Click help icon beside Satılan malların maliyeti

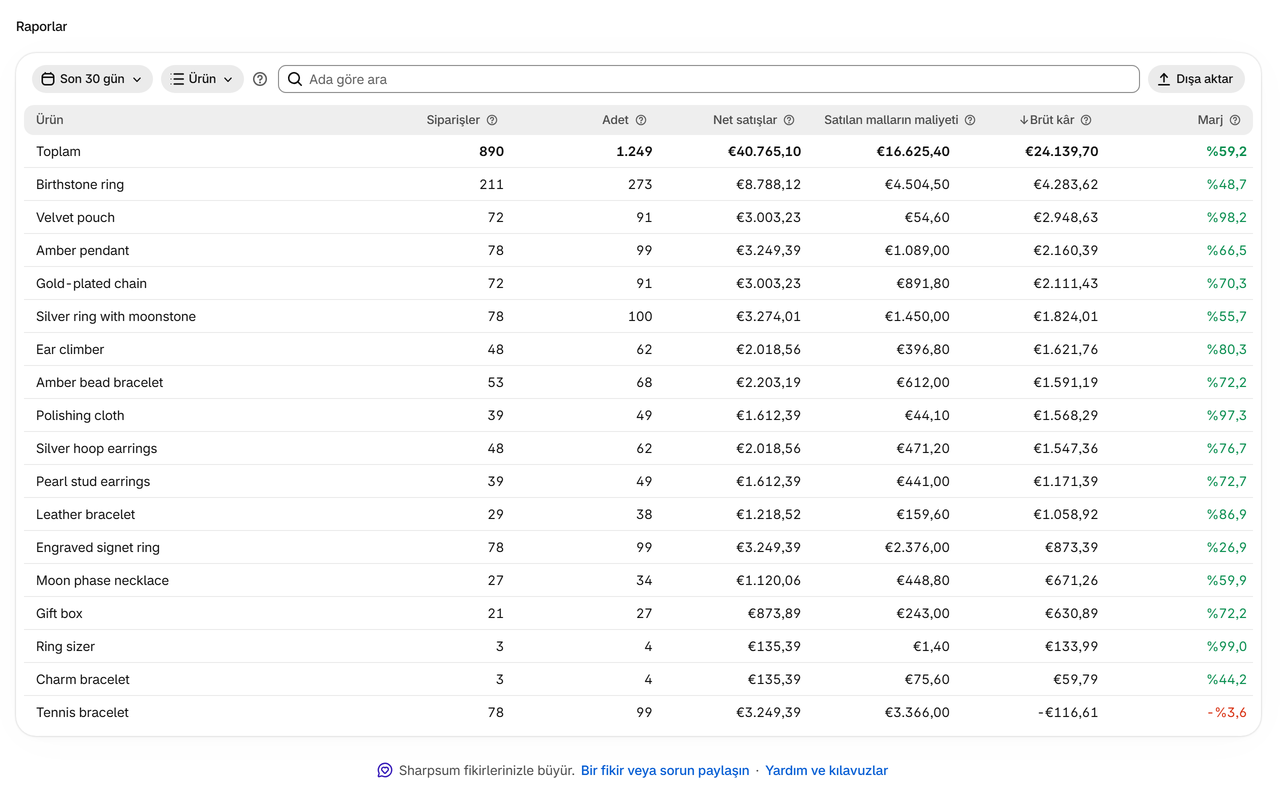970,120
